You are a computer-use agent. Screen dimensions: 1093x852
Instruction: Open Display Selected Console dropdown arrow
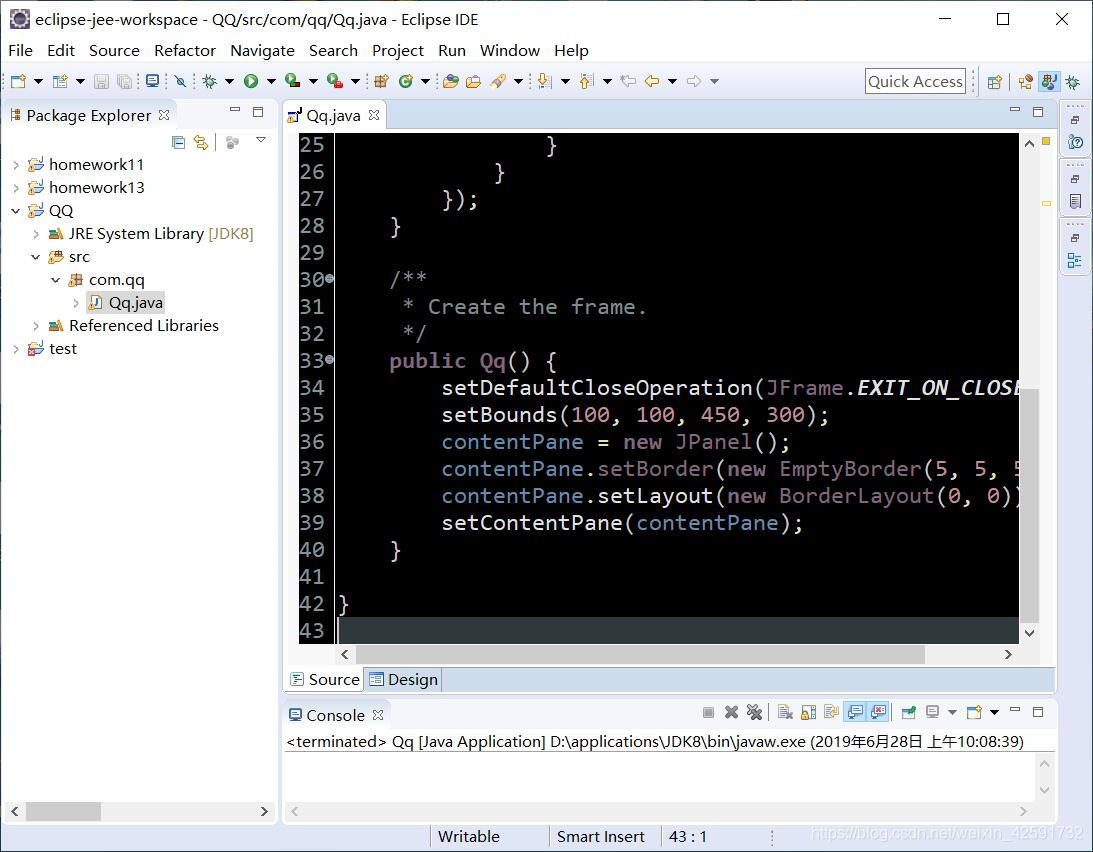coord(952,713)
